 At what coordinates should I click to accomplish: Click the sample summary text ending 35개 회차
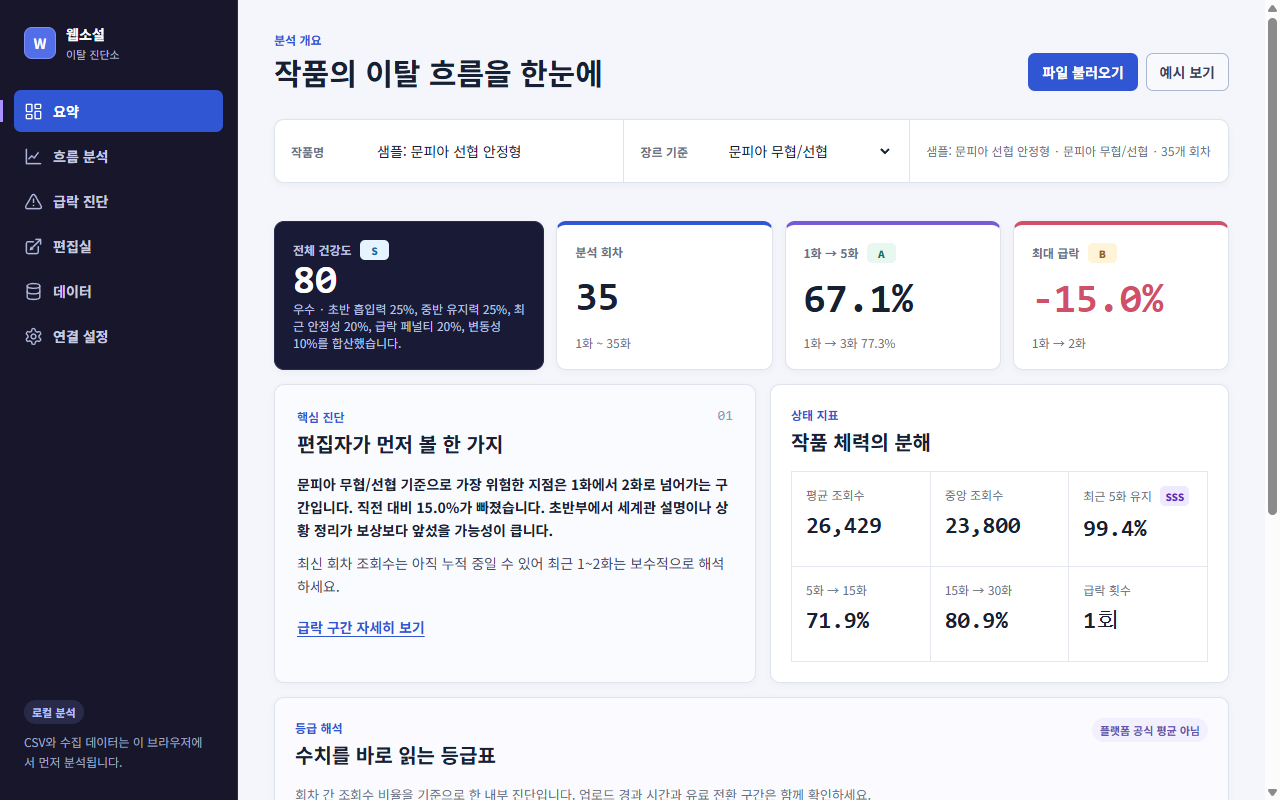[1068, 151]
